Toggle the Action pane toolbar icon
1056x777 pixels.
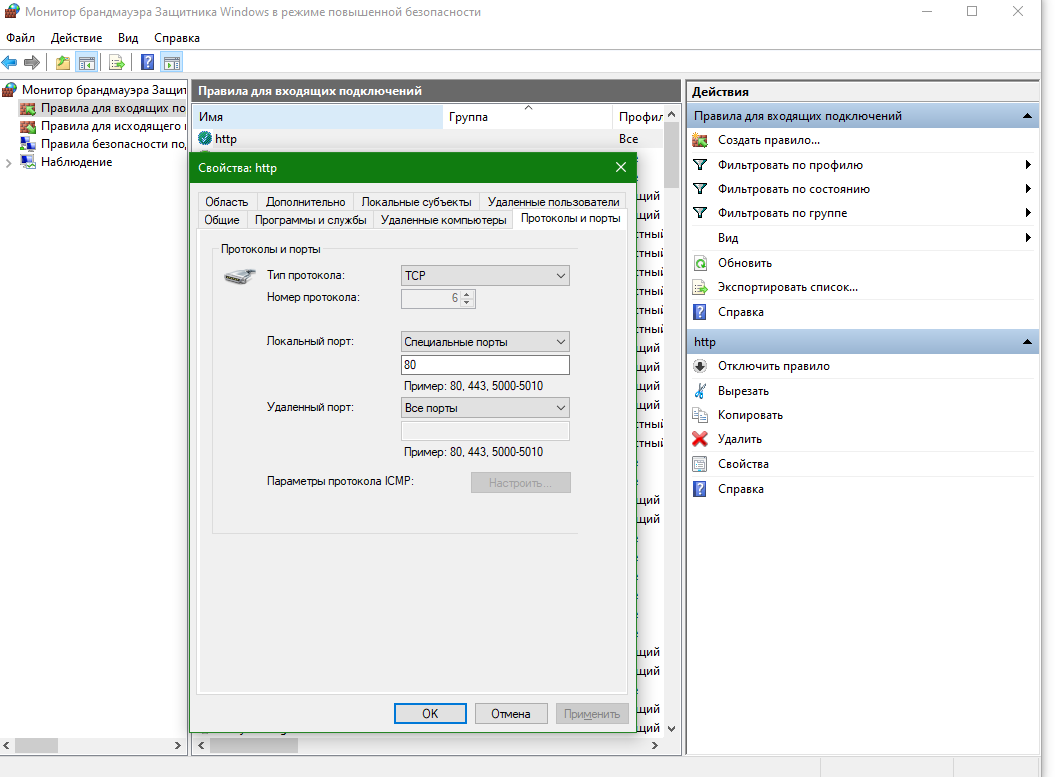click(172, 63)
